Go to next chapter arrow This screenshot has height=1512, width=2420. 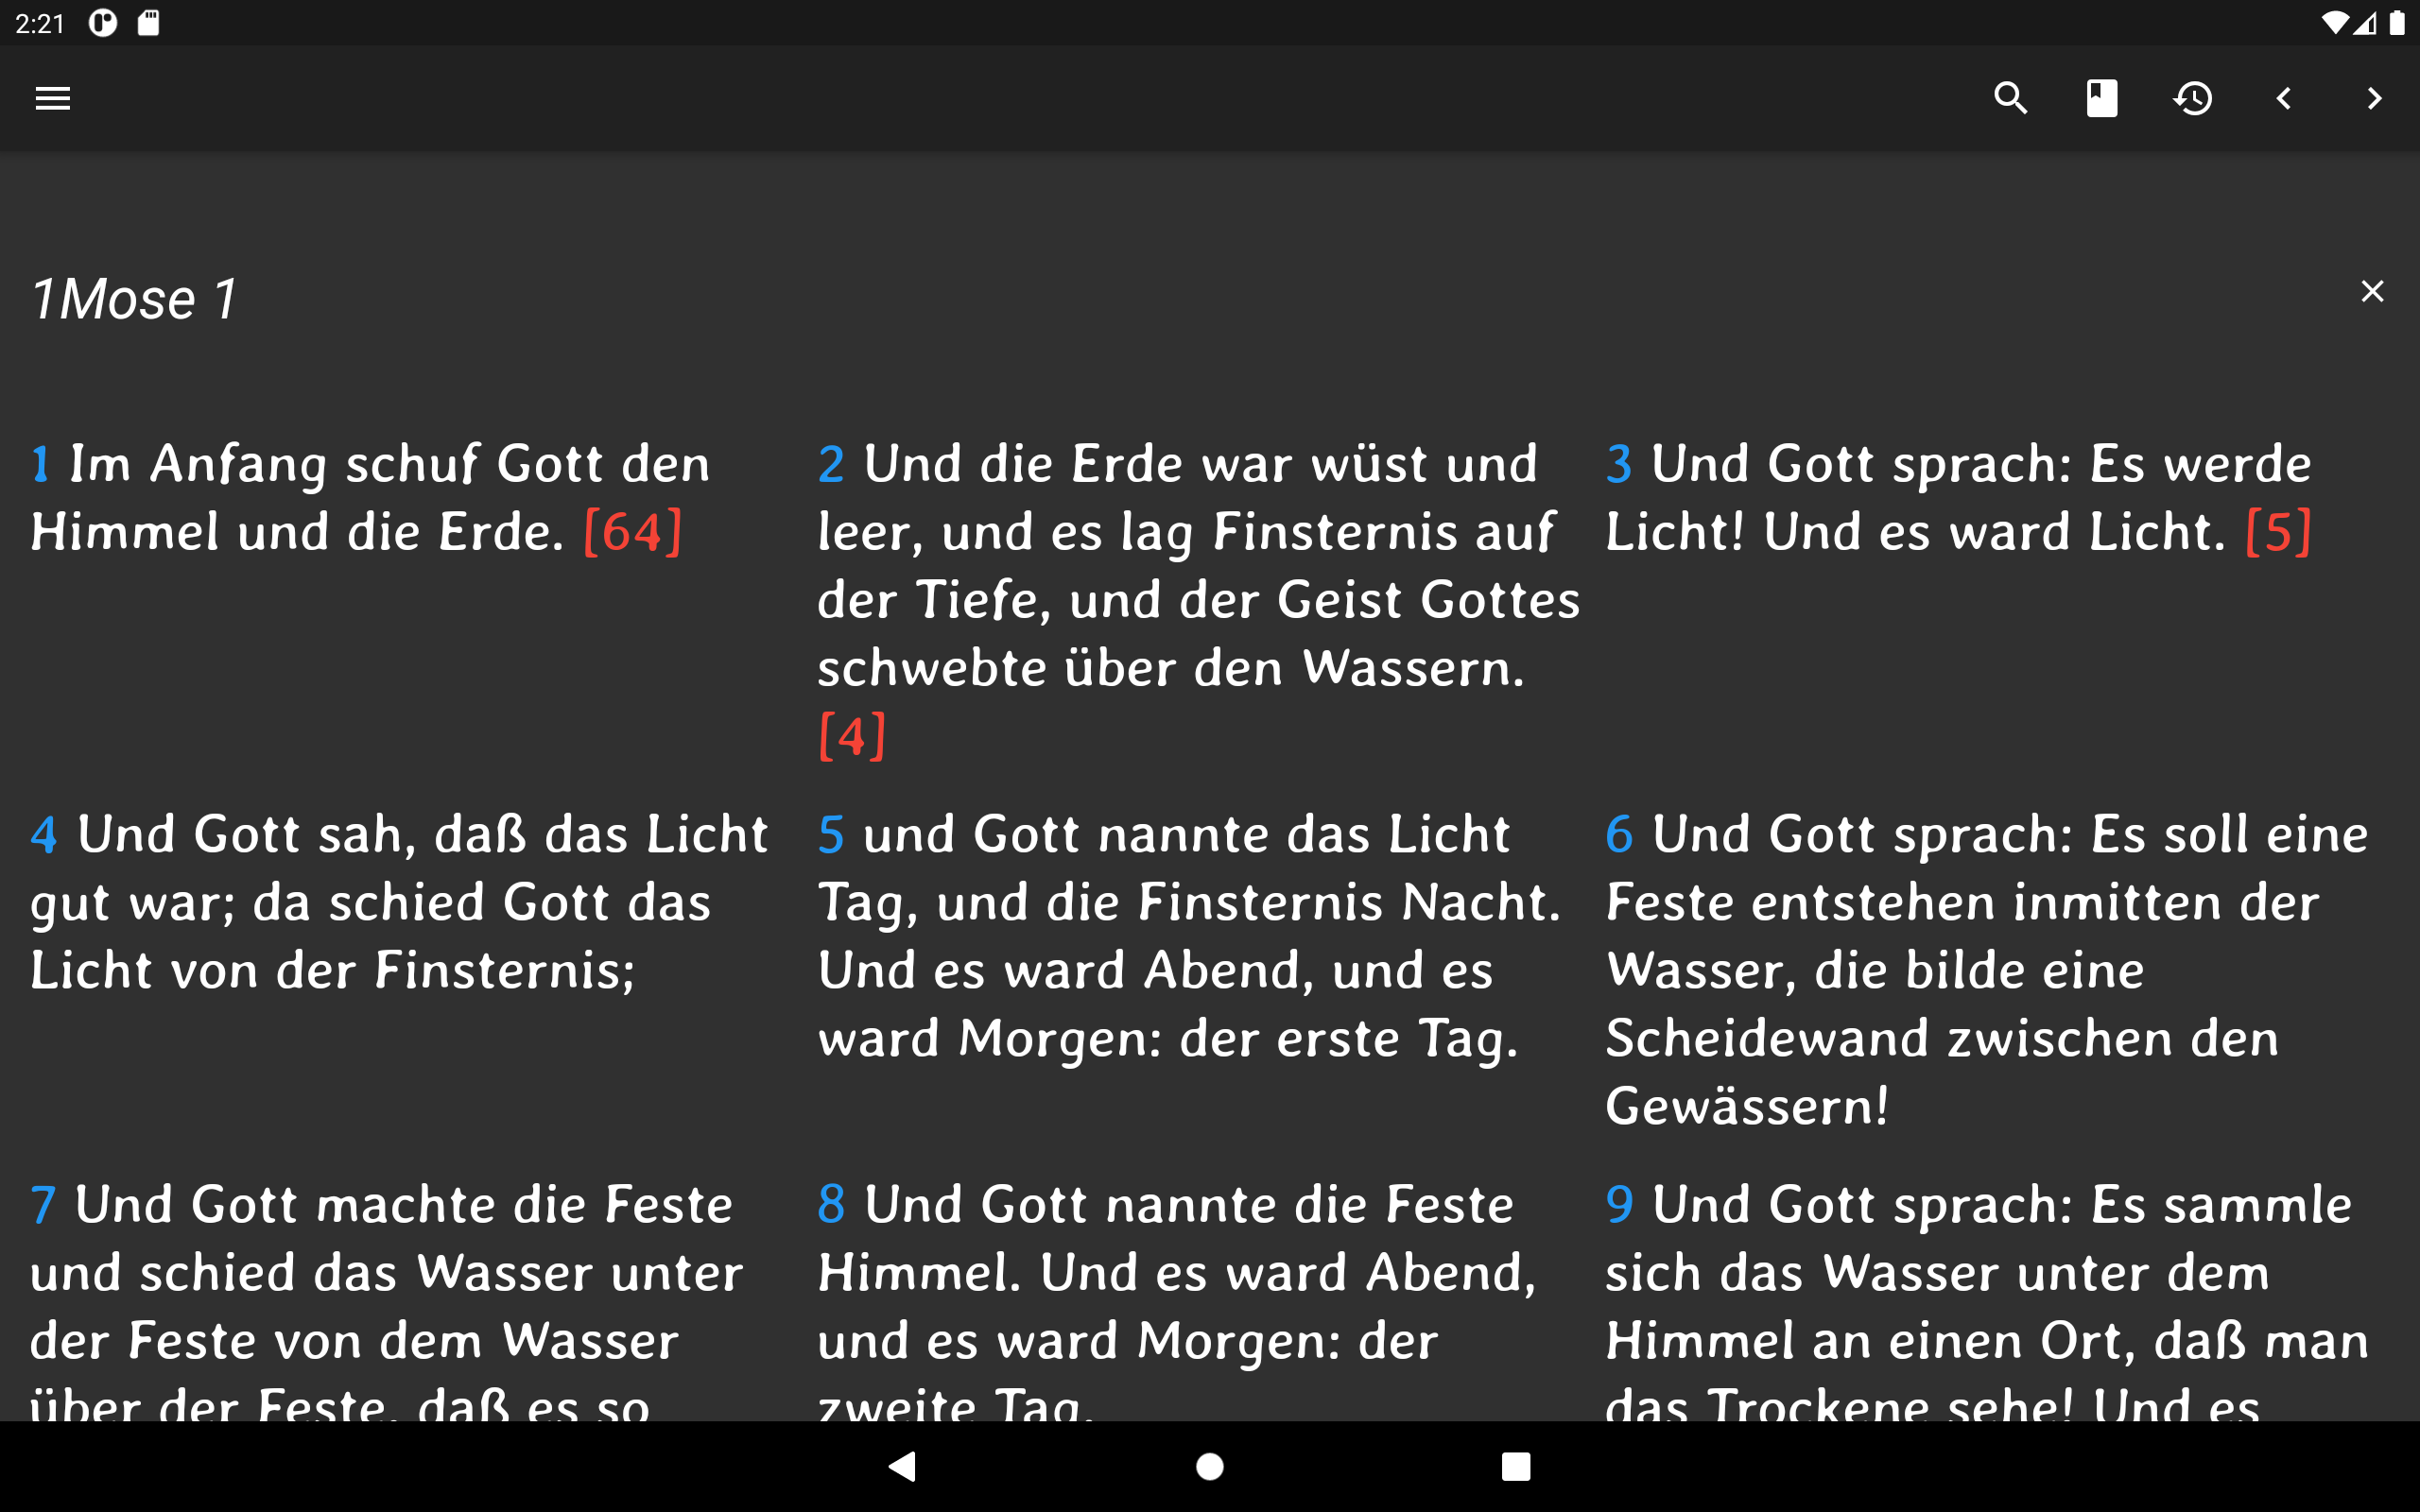2374,98
